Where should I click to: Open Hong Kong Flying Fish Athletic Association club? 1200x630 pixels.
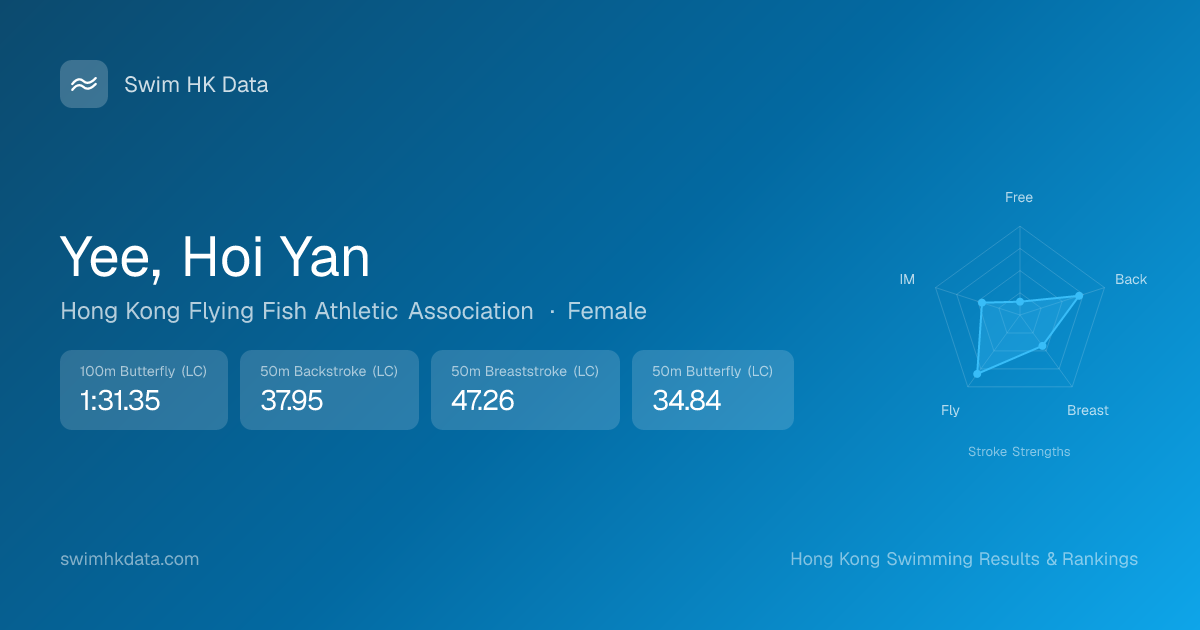click(x=297, y=311)
